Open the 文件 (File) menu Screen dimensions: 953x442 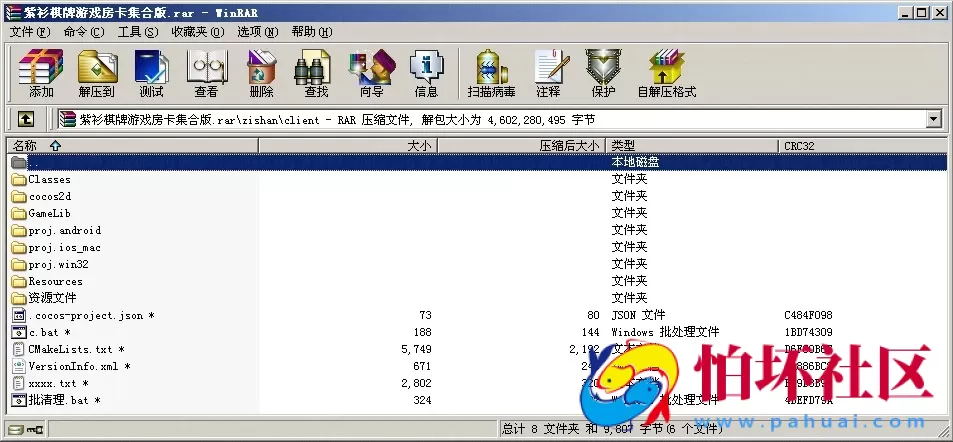click(30, 32)
